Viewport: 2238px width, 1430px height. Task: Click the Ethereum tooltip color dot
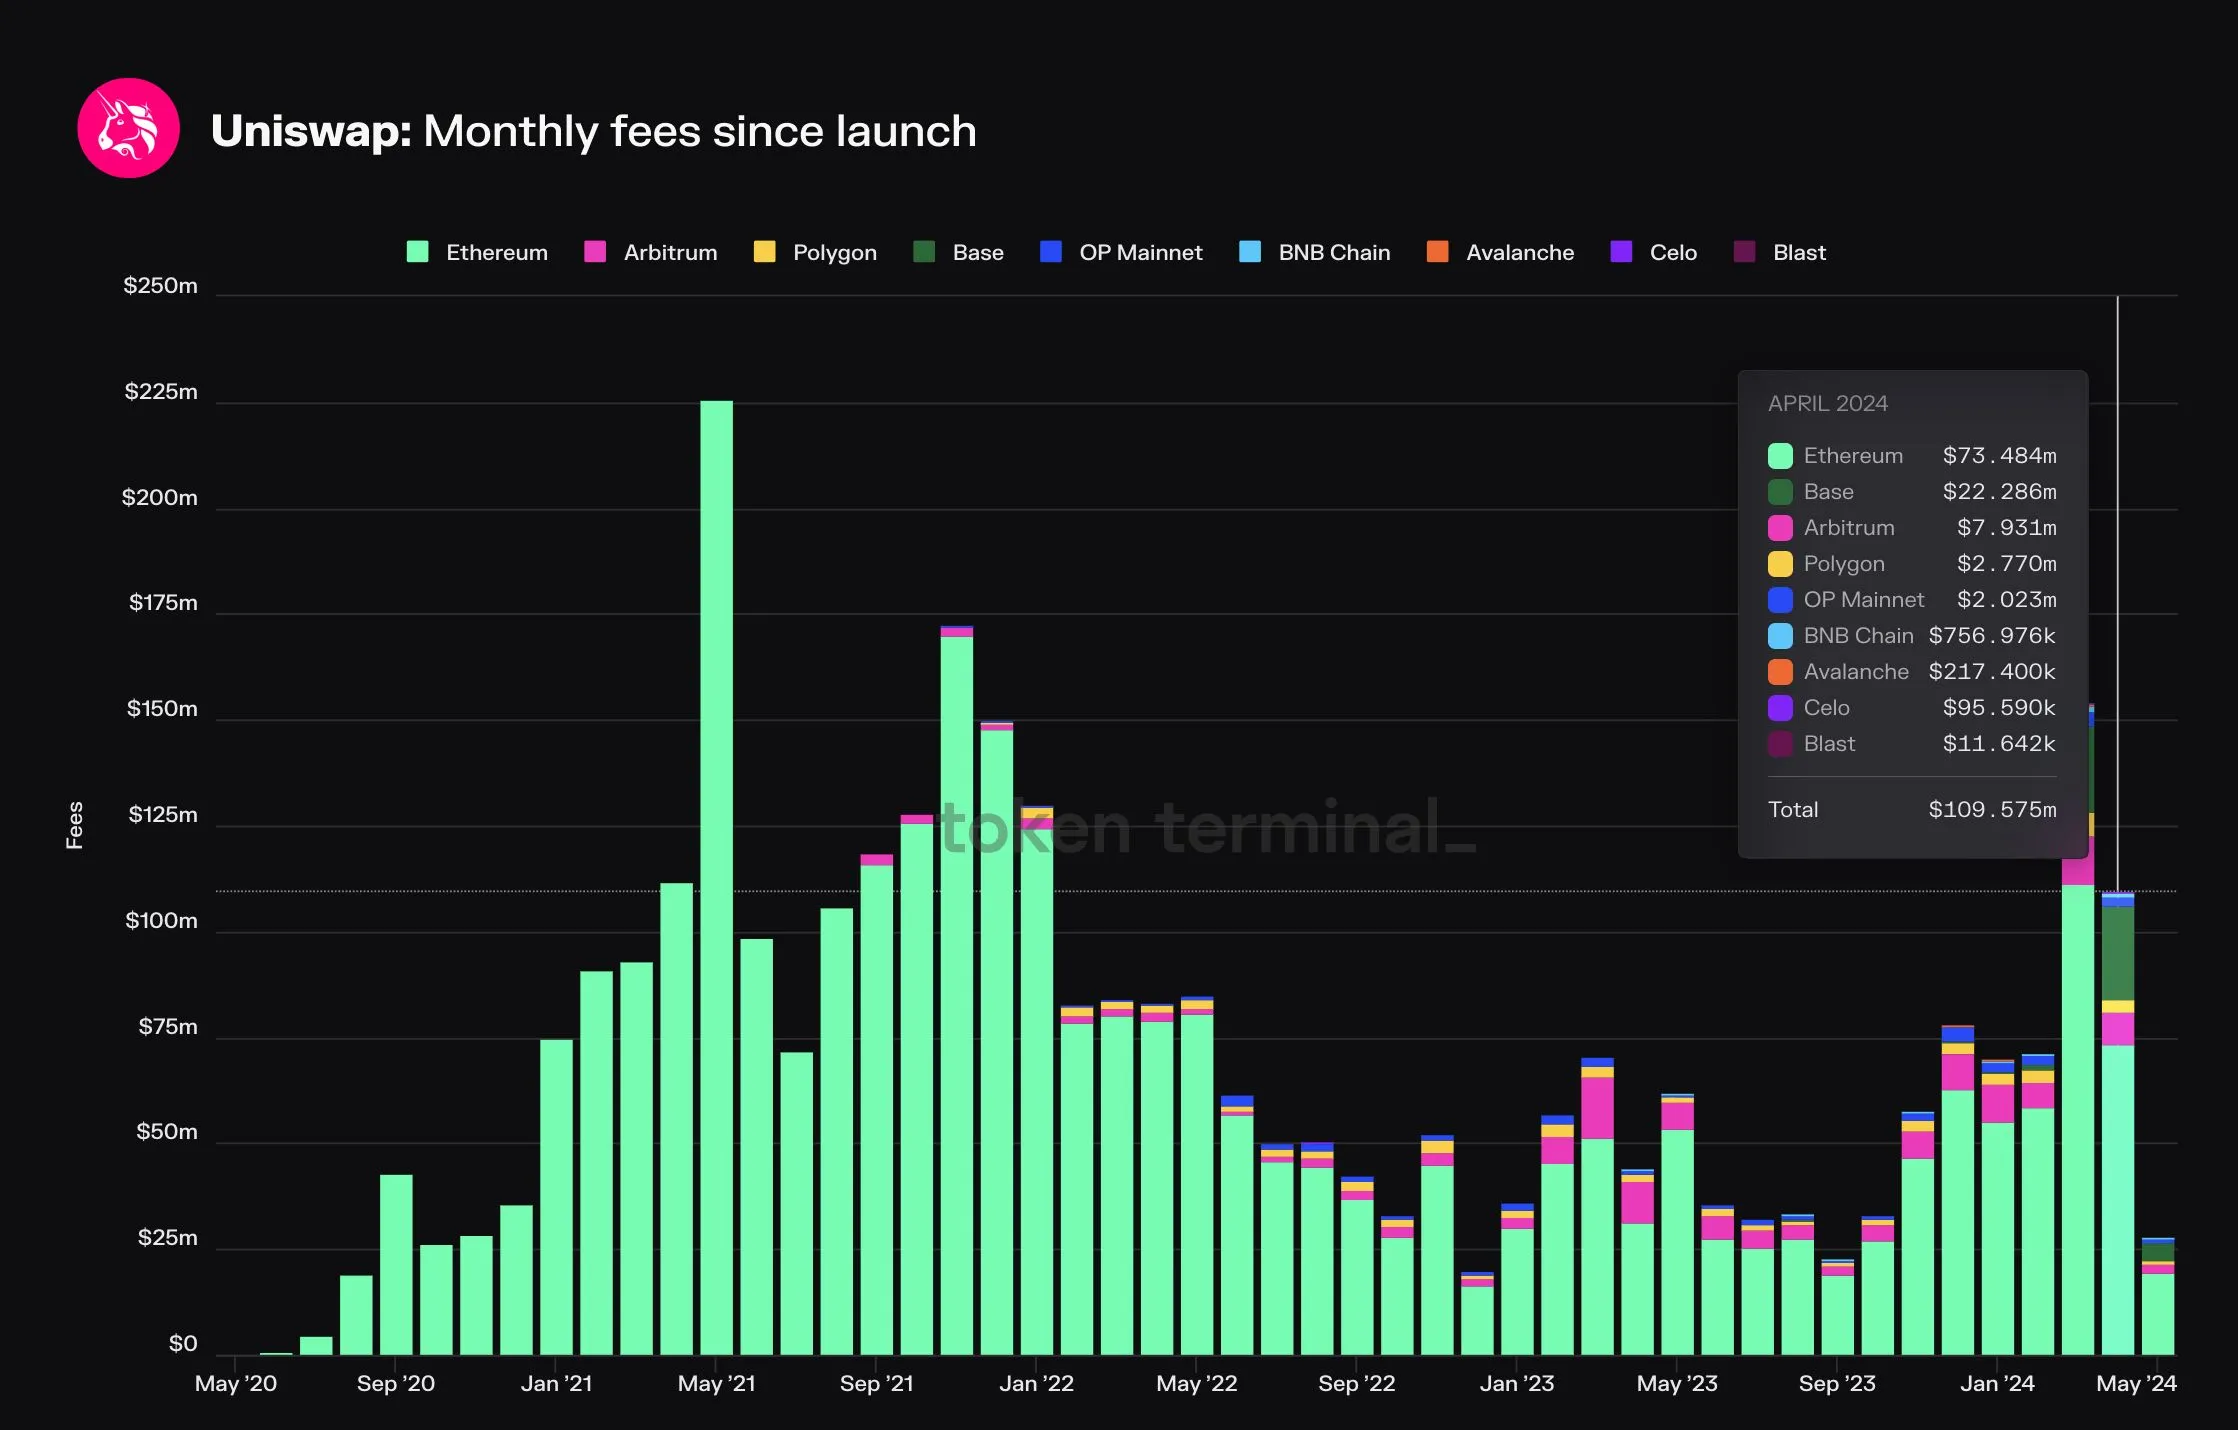[1780, 456]
